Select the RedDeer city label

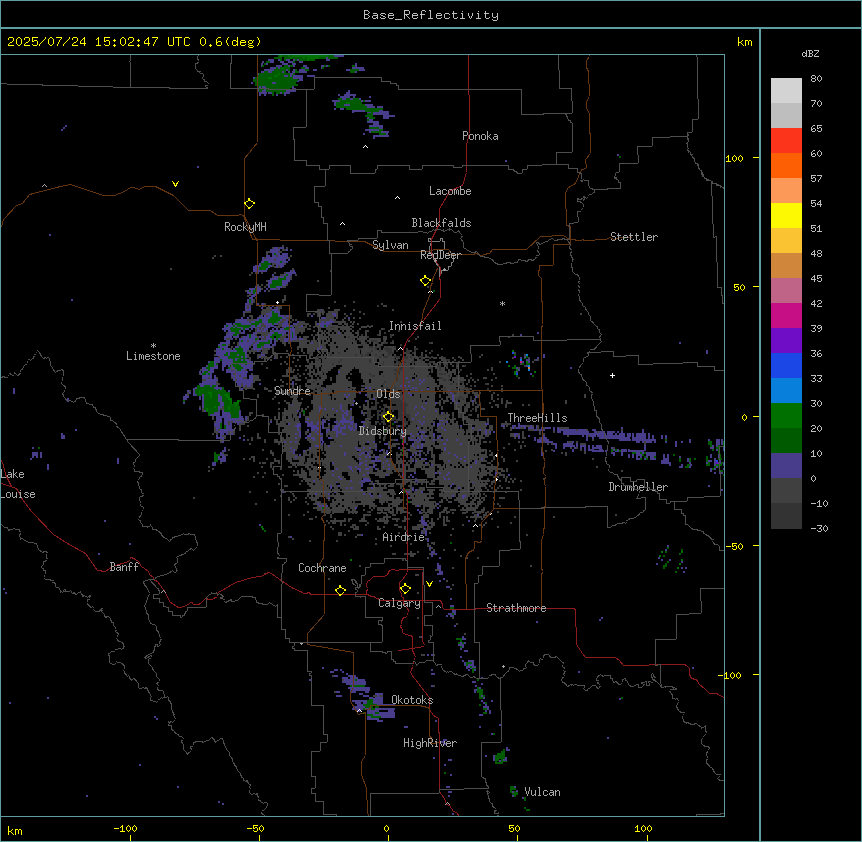pyautogui.click(x=440, y=255)
